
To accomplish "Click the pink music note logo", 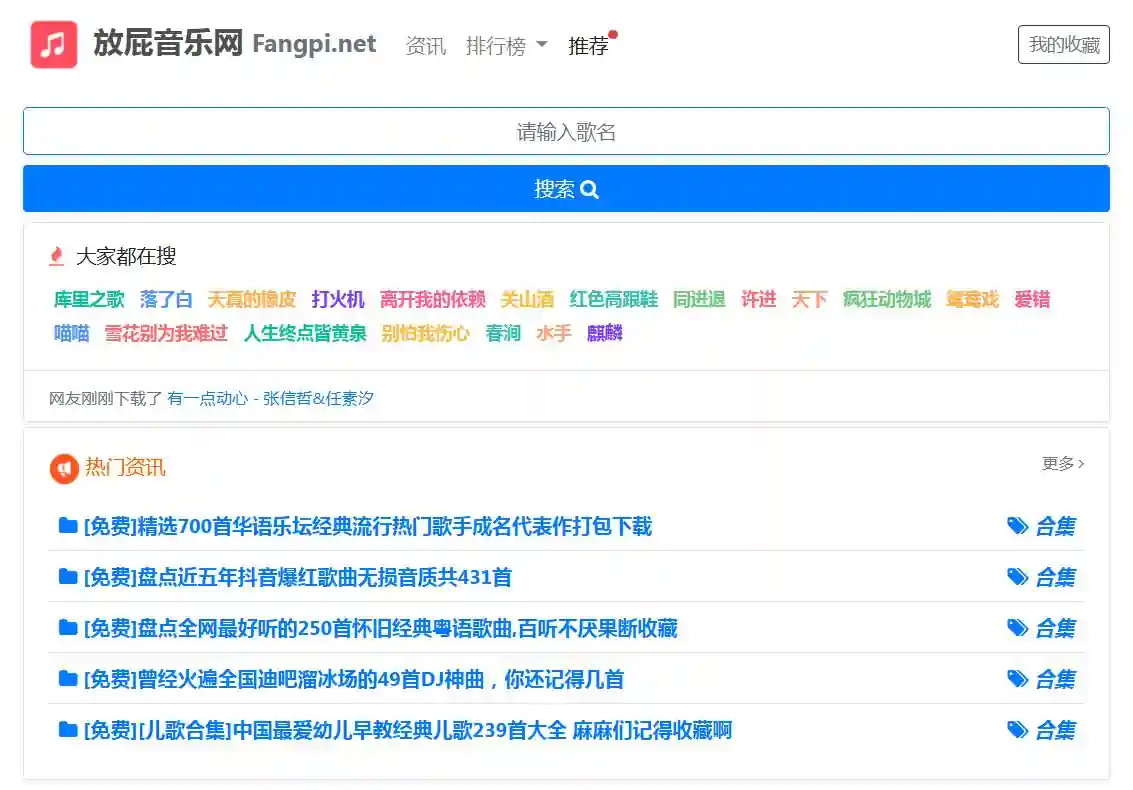I will pyautogui.click(x=54, y=45).
